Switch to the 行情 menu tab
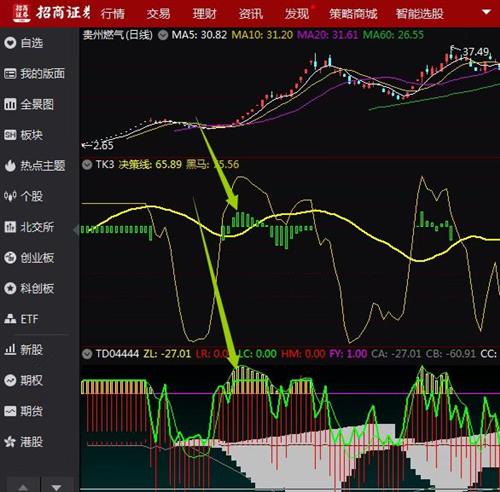 pyautogui.click(x=113, y=14)
